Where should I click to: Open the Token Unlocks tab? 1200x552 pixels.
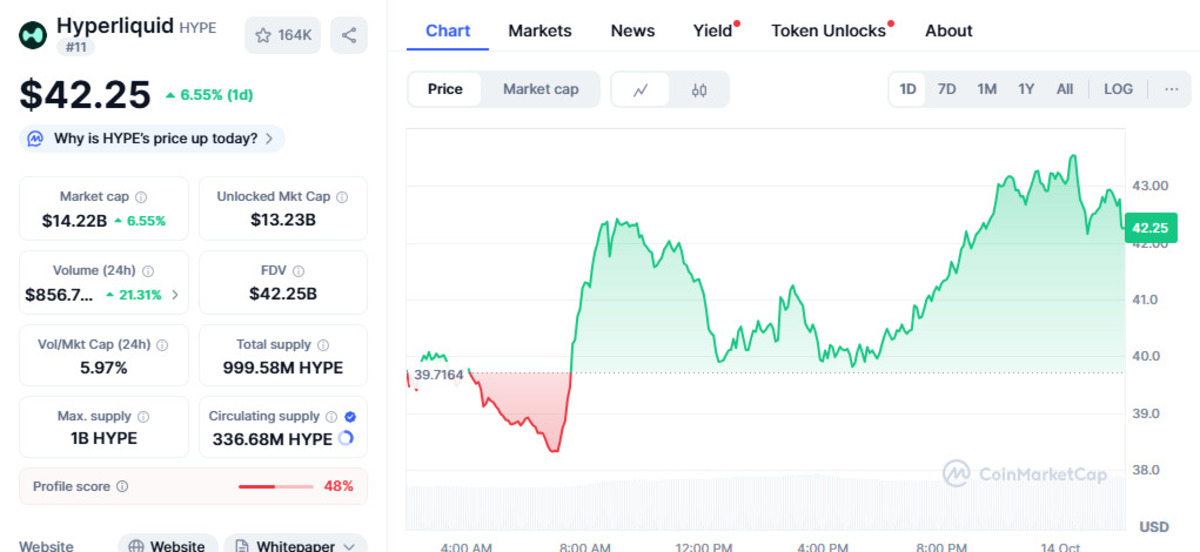pyautogui.click(x=829, y=31)
